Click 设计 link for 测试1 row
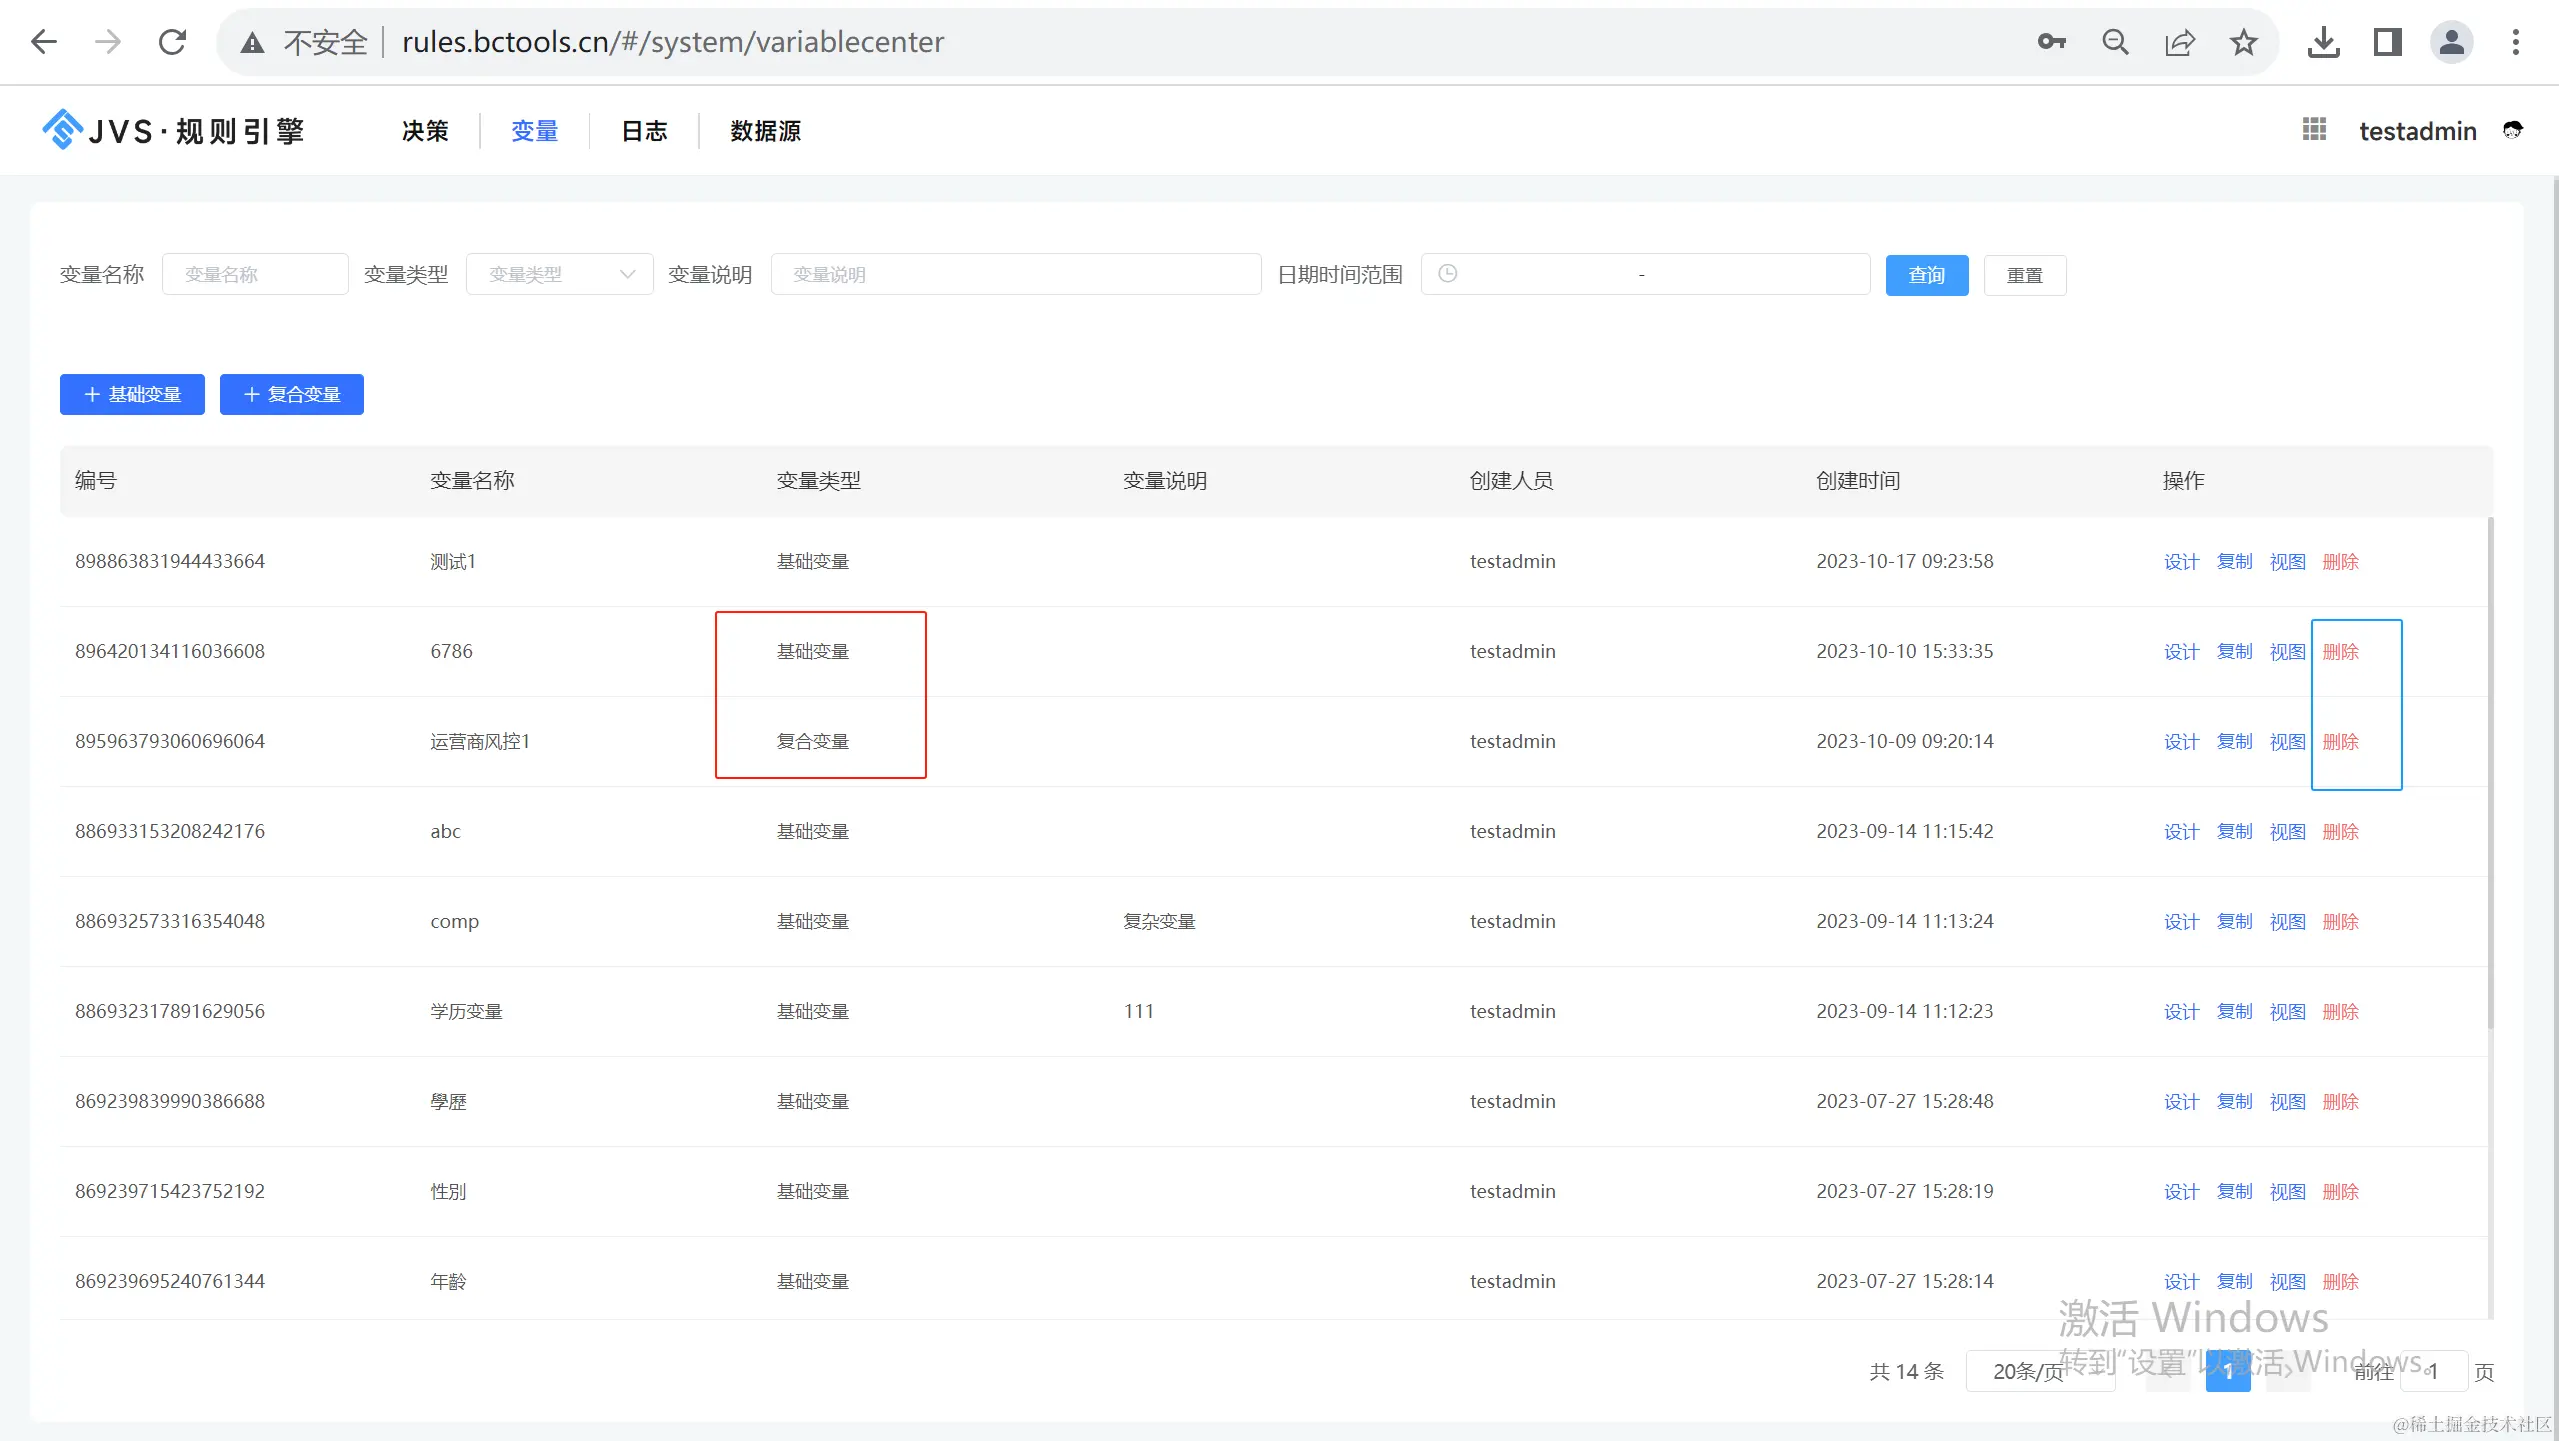 (x=2181, y=562)
